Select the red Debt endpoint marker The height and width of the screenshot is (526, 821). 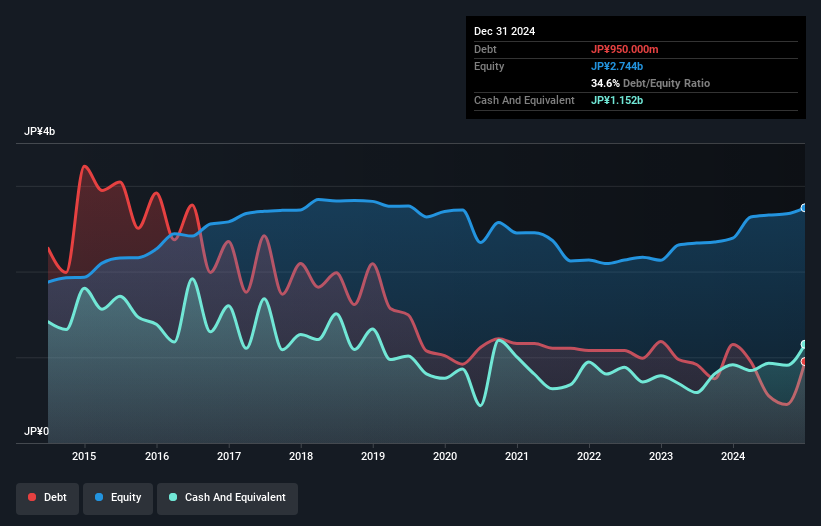tap(804, 362)
